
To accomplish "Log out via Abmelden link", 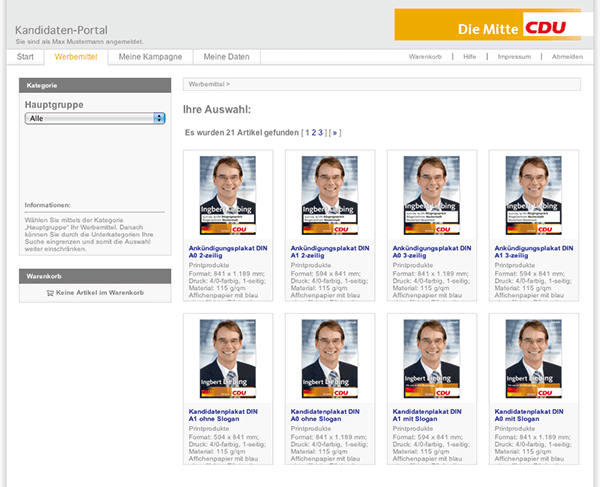I will [x=567, y=57].
